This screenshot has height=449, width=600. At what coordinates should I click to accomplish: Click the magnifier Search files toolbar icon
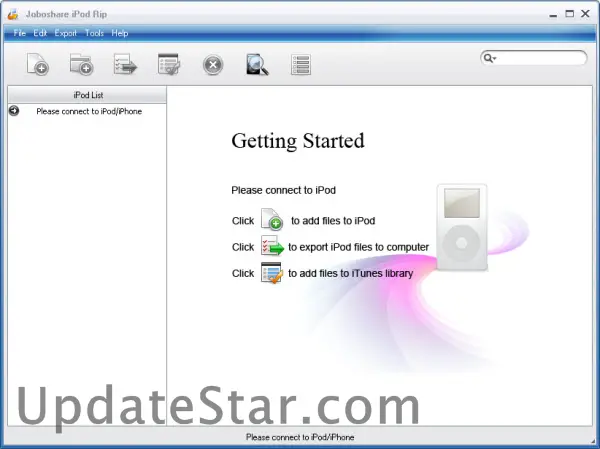pos(257,64)
